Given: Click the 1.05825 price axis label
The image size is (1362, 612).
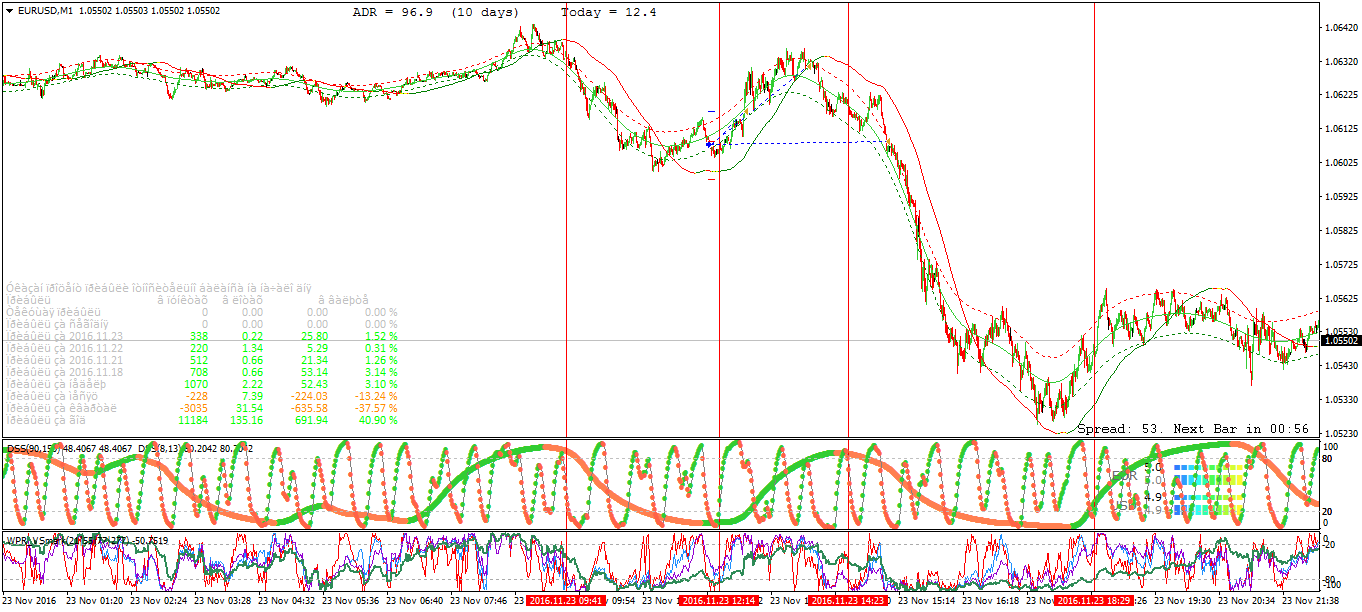Looking at the screenshot, I should [x=1340, y=230].
